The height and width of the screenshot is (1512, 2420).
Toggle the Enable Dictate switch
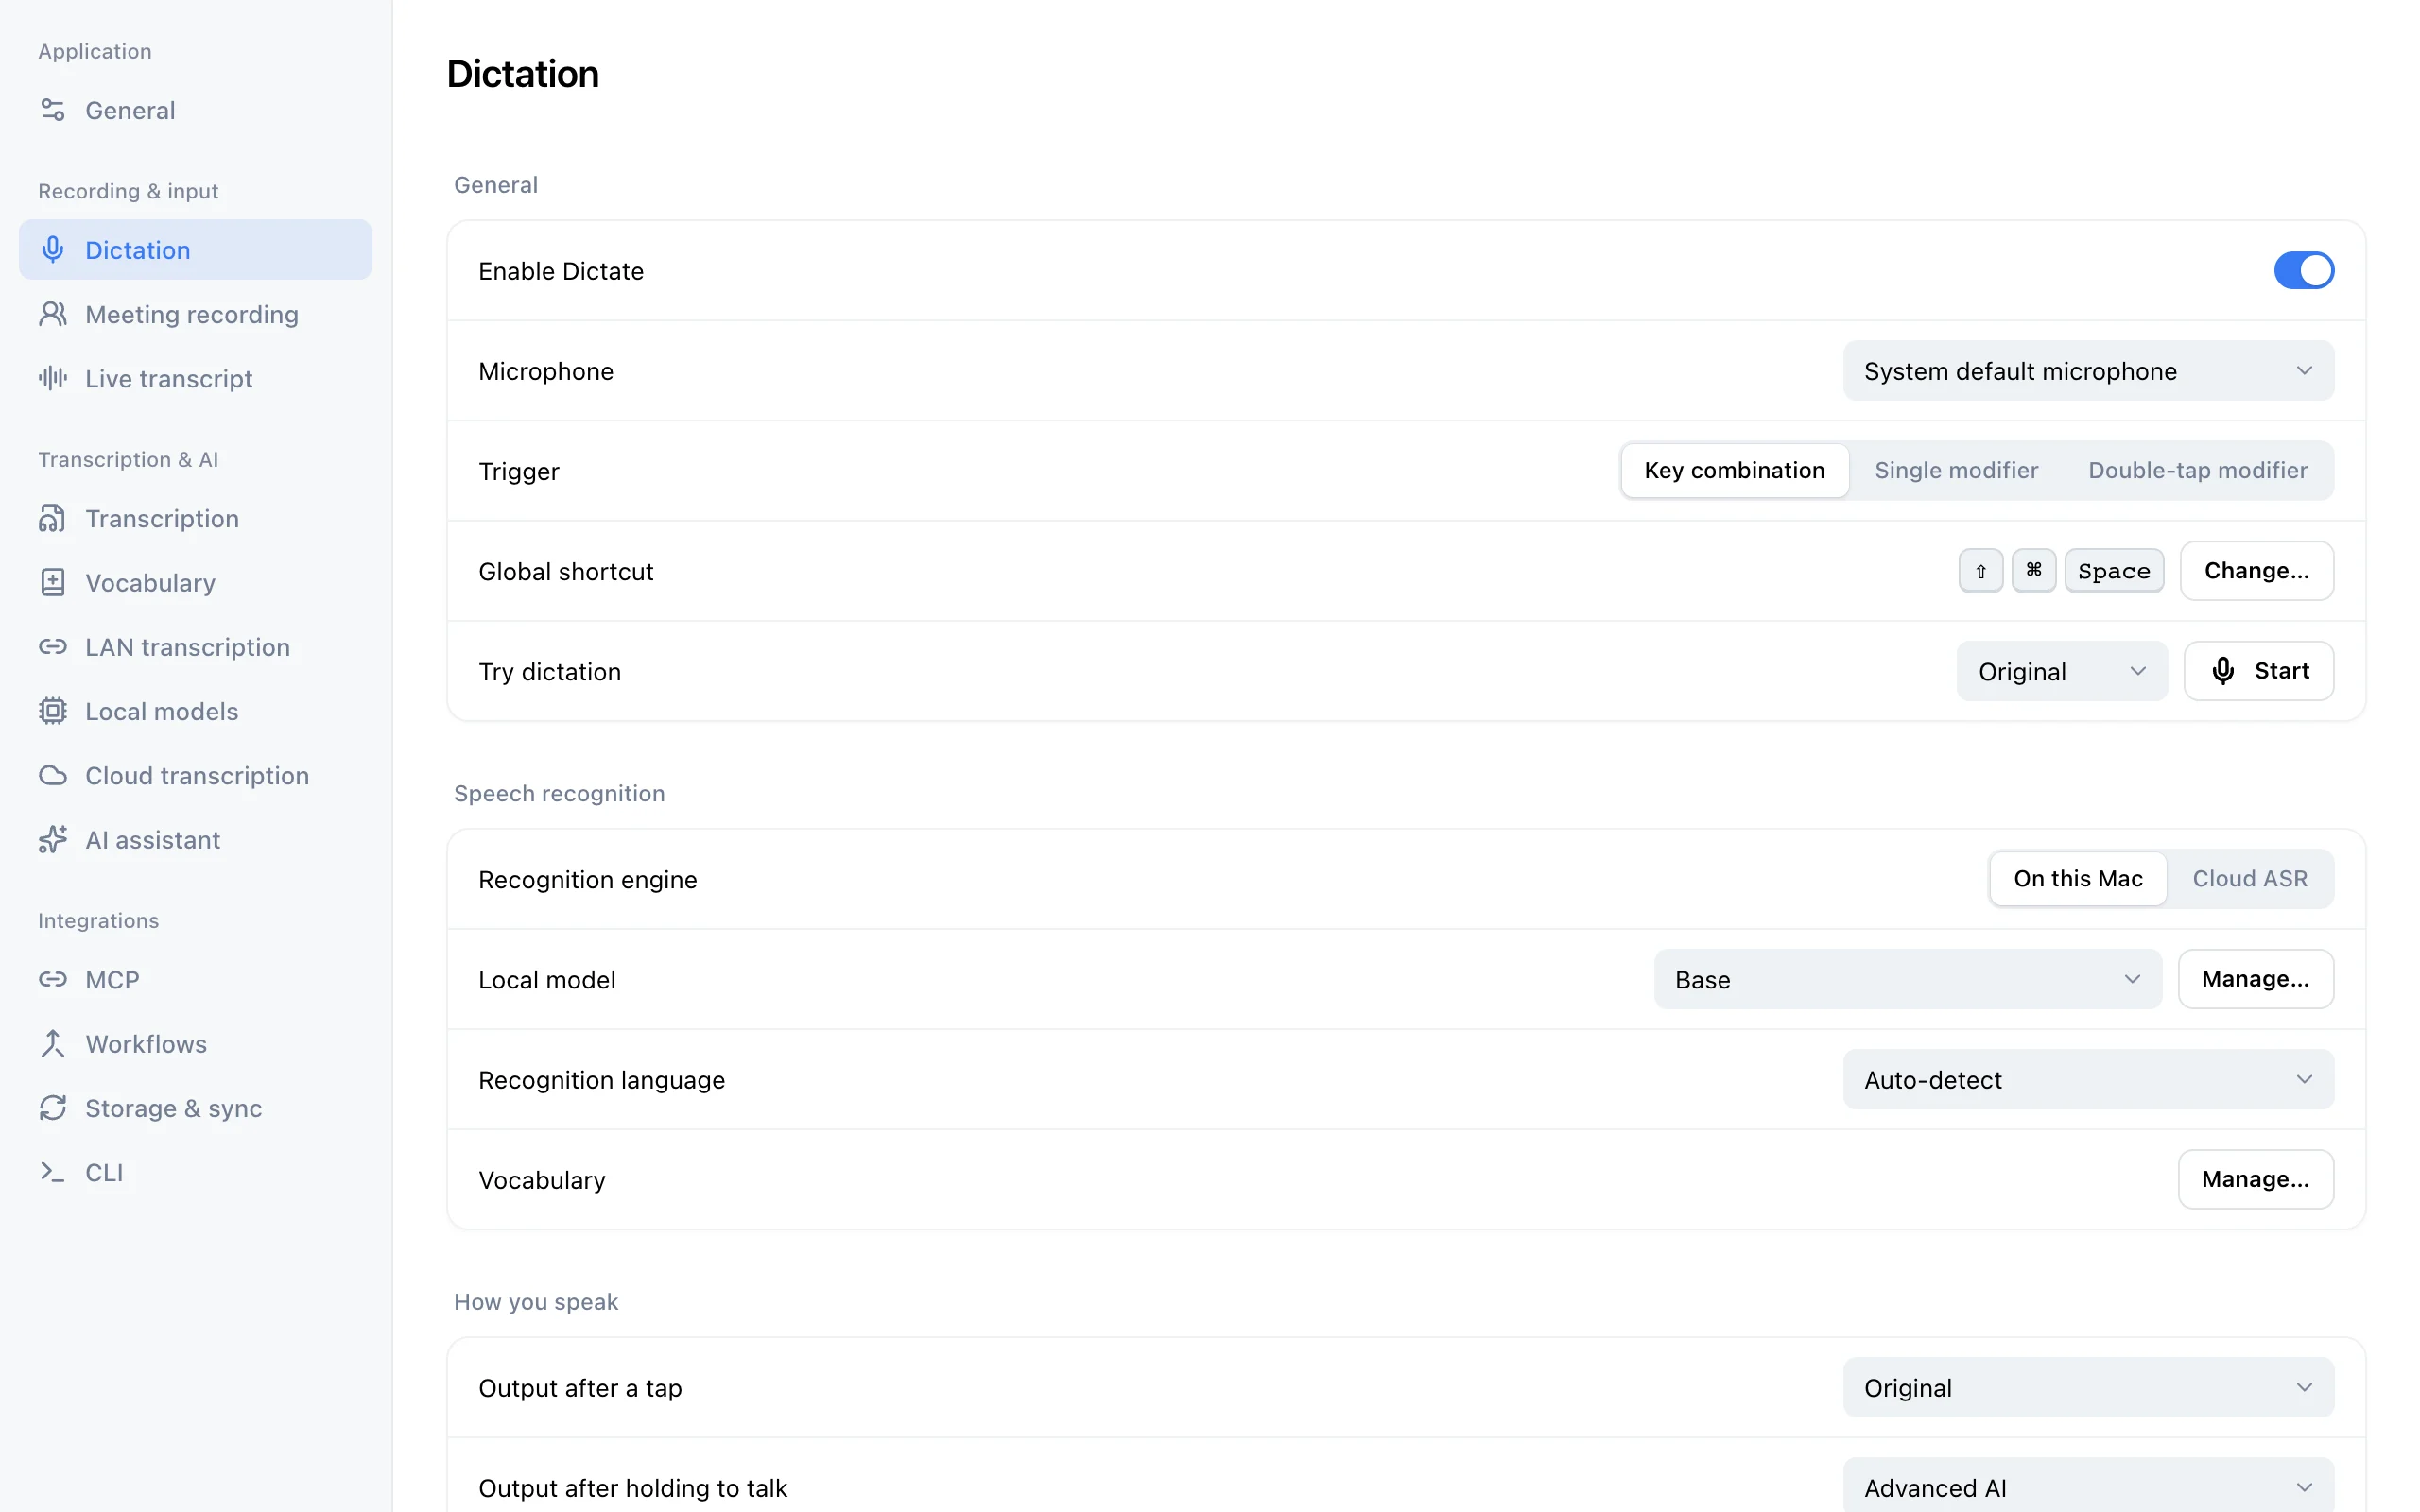click(2304, 270)
